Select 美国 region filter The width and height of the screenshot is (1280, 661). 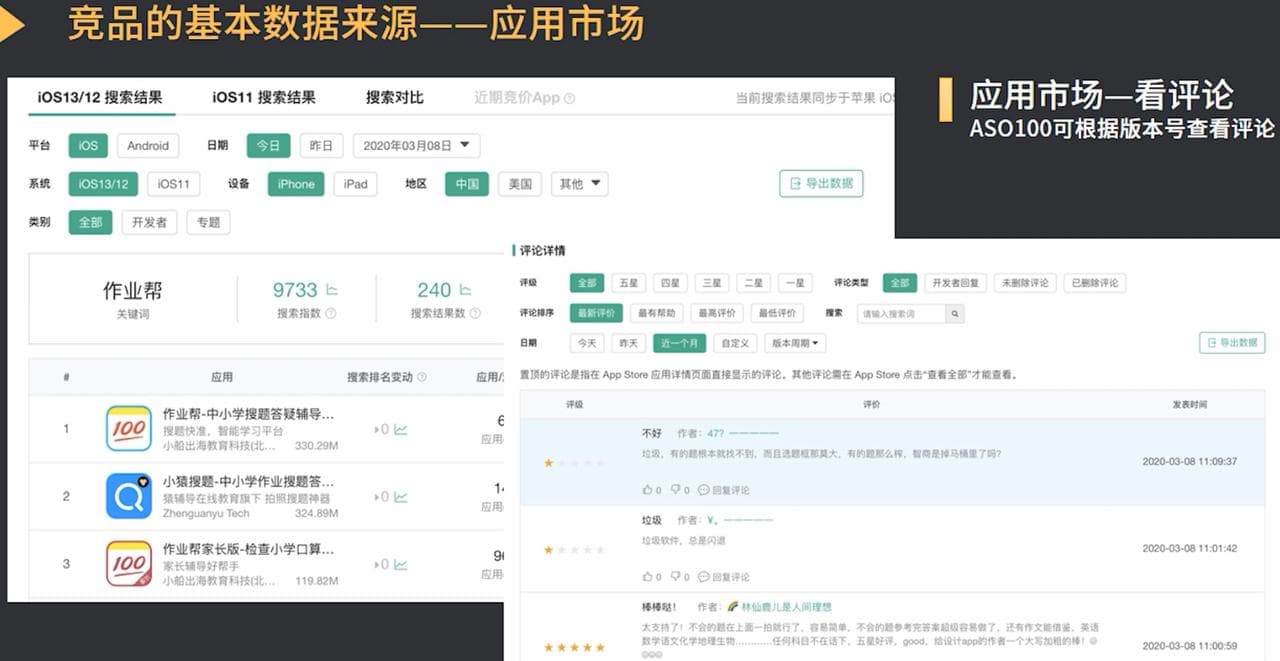(x=520, y=184)
